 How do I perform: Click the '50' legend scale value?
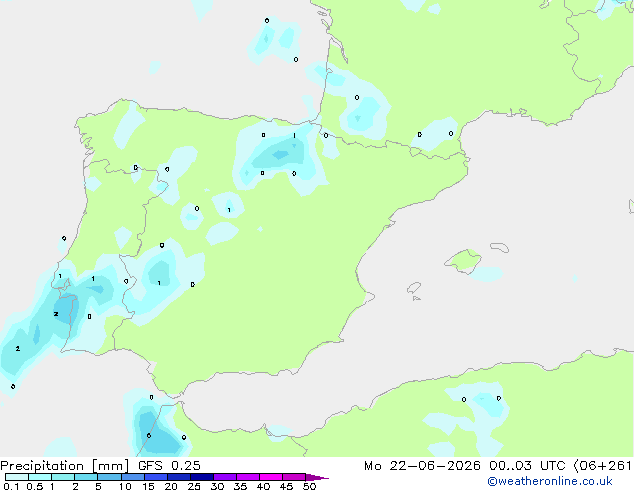(x=309, y=486)
